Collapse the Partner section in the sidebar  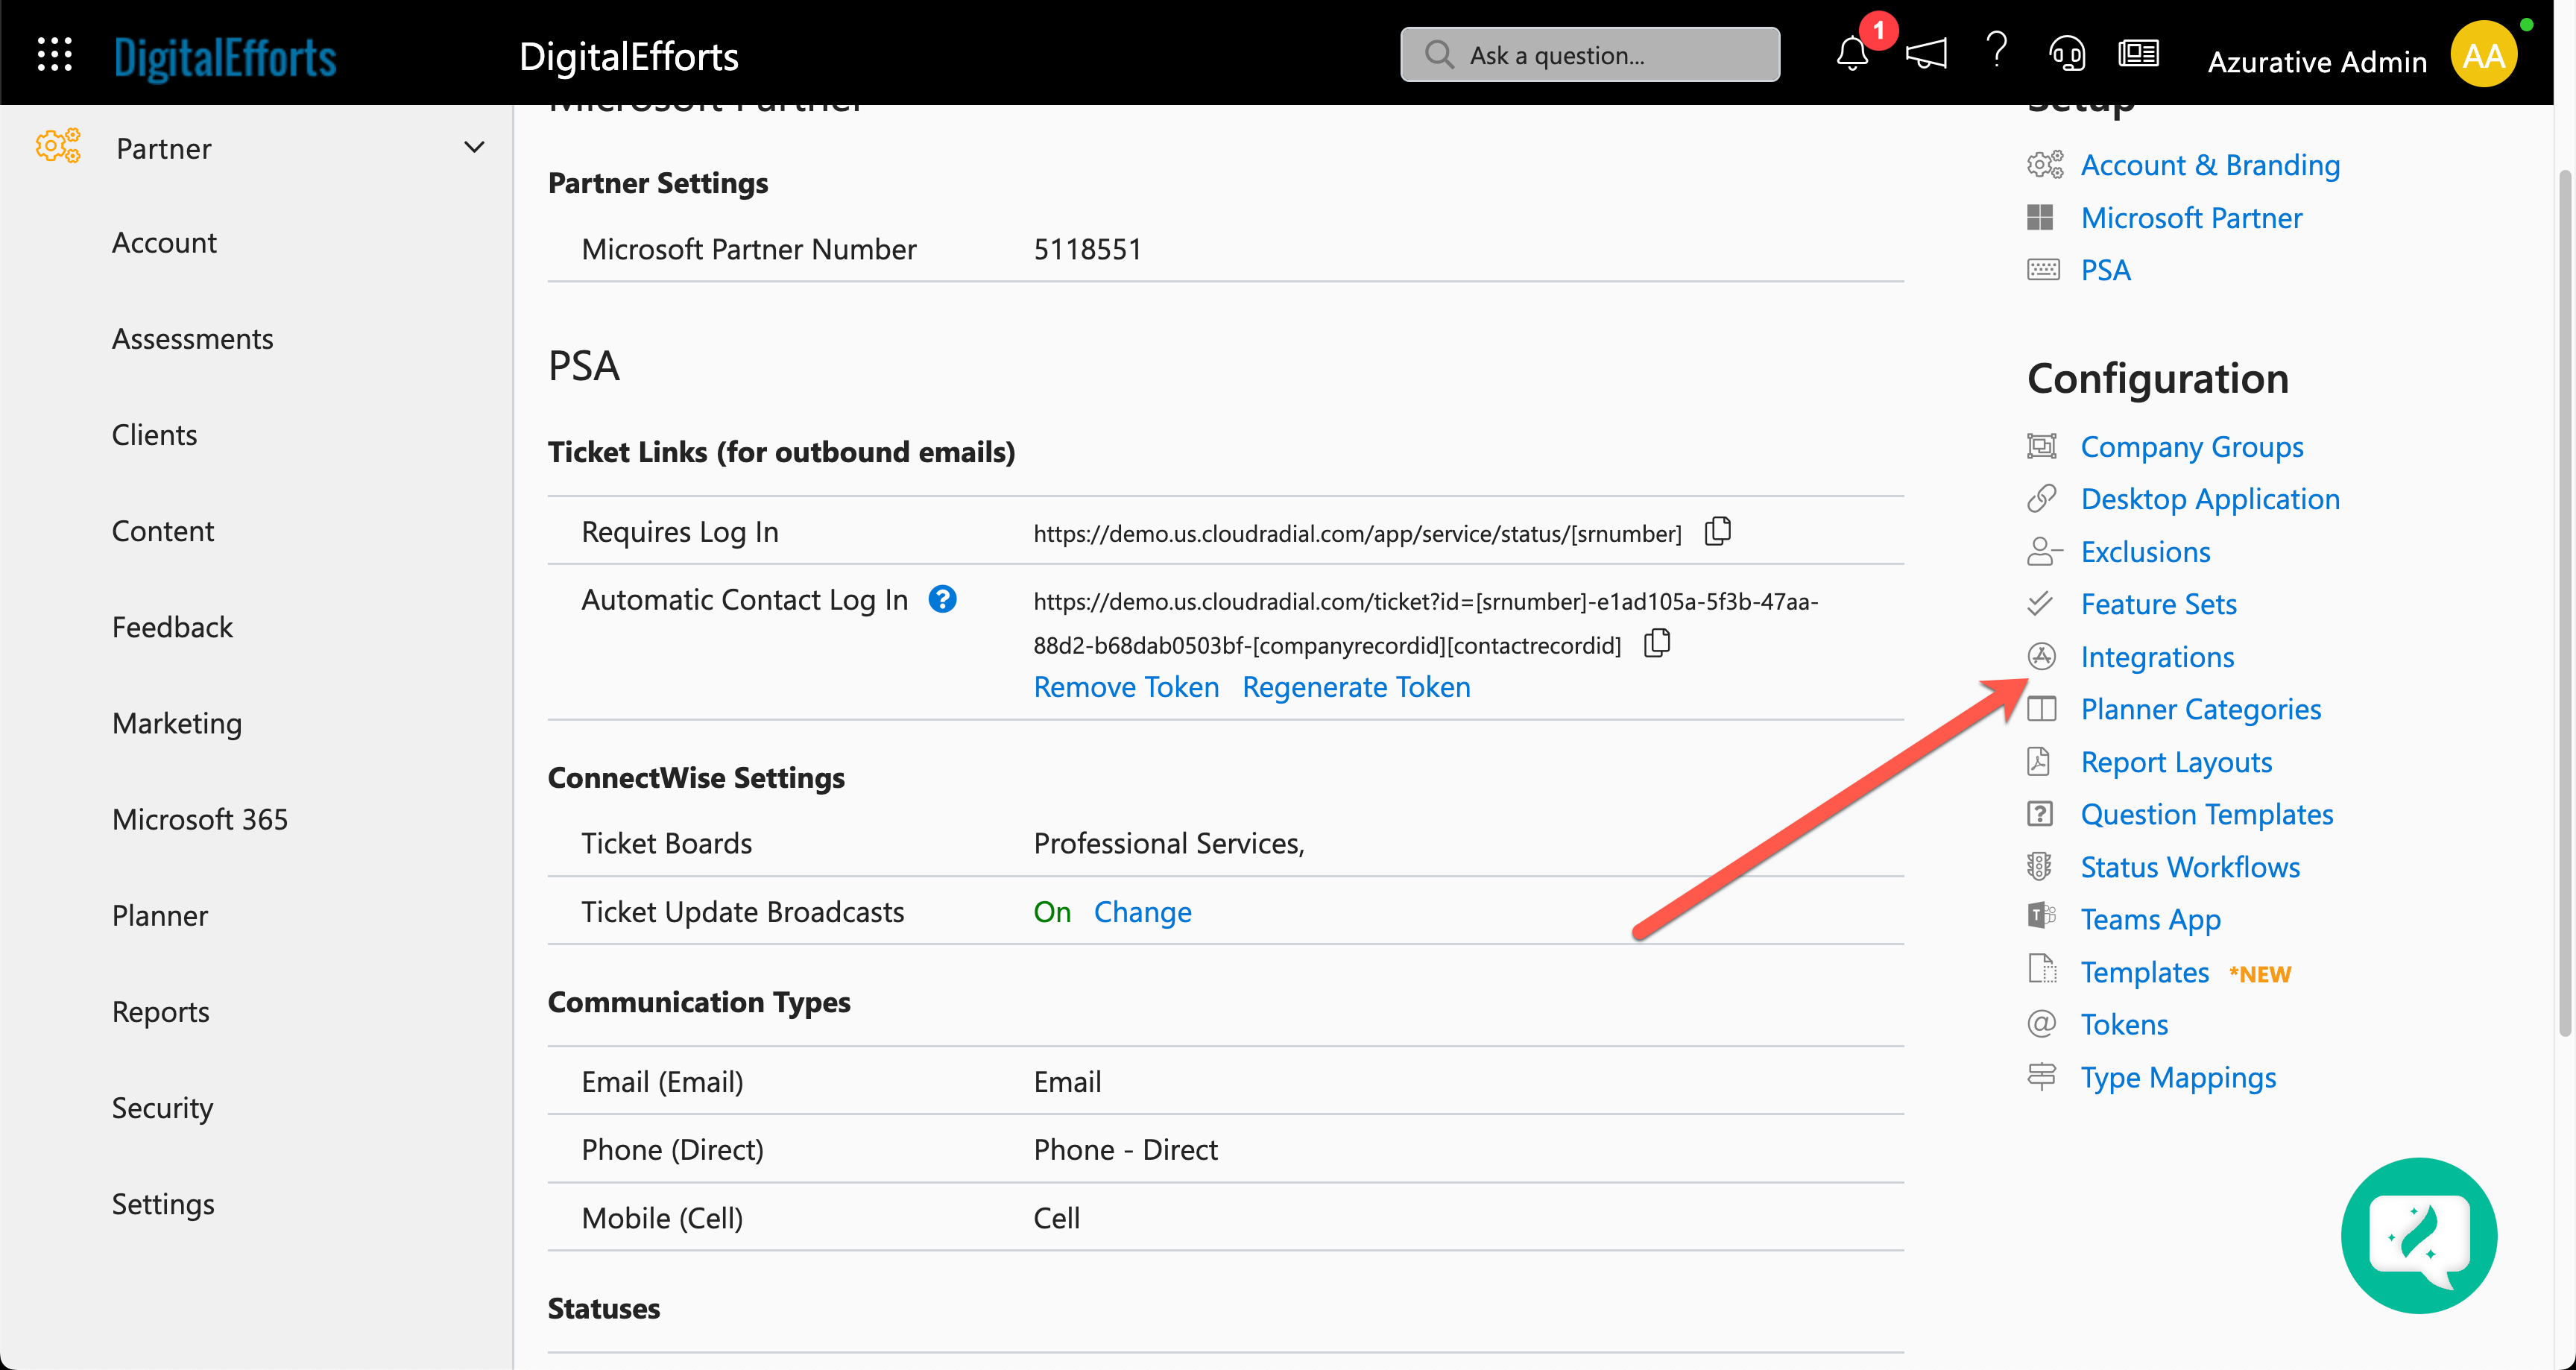pyautogui.click(x=475, y=146)
